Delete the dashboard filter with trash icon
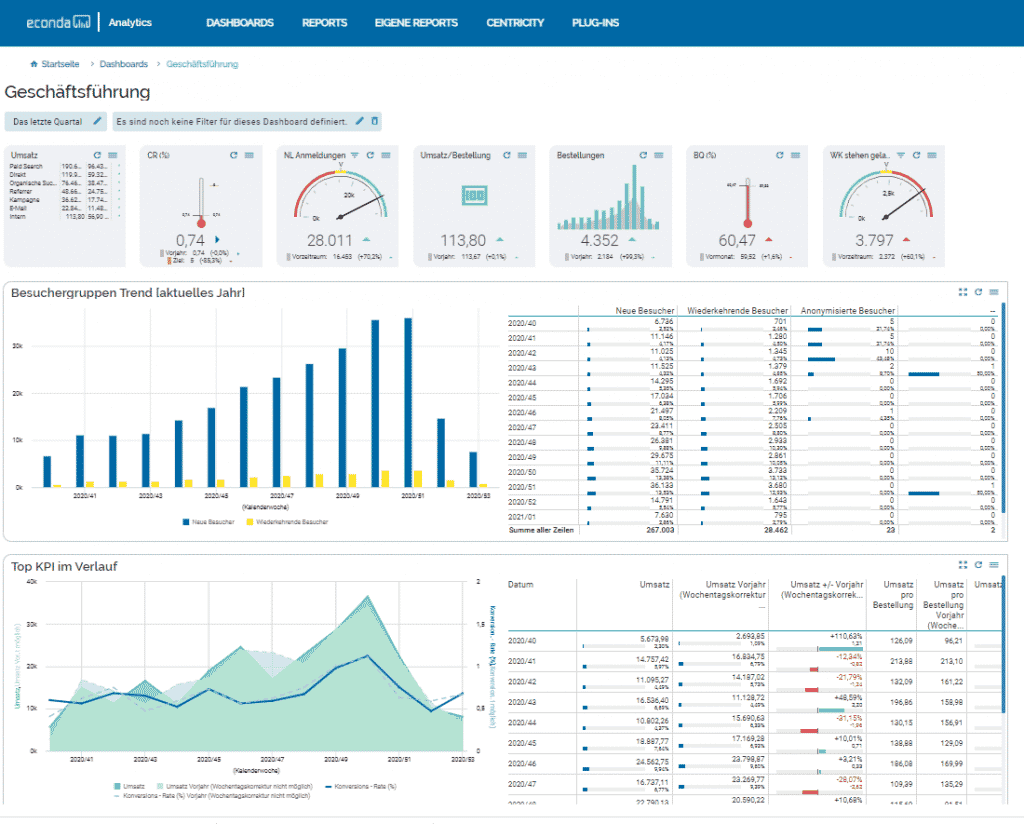 pos(375,121)
